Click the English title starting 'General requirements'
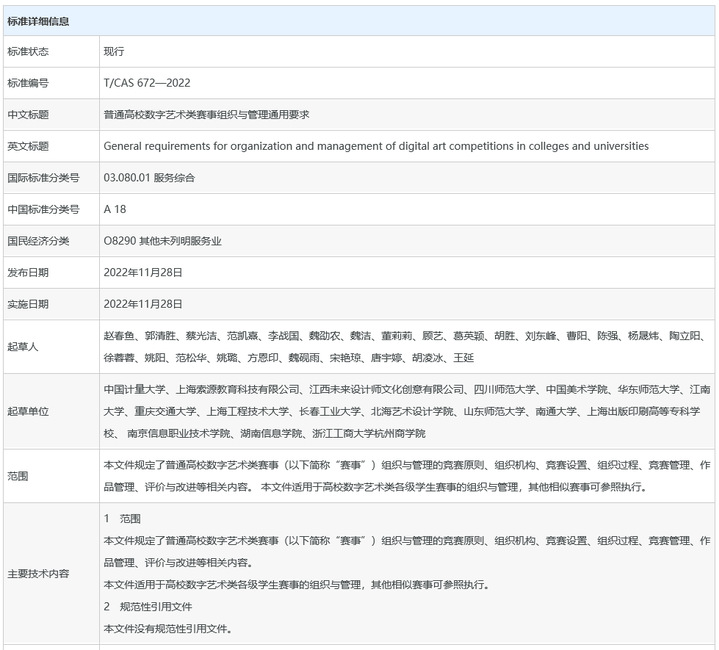This screenshot has width=719, height=650. coord(375,146)
